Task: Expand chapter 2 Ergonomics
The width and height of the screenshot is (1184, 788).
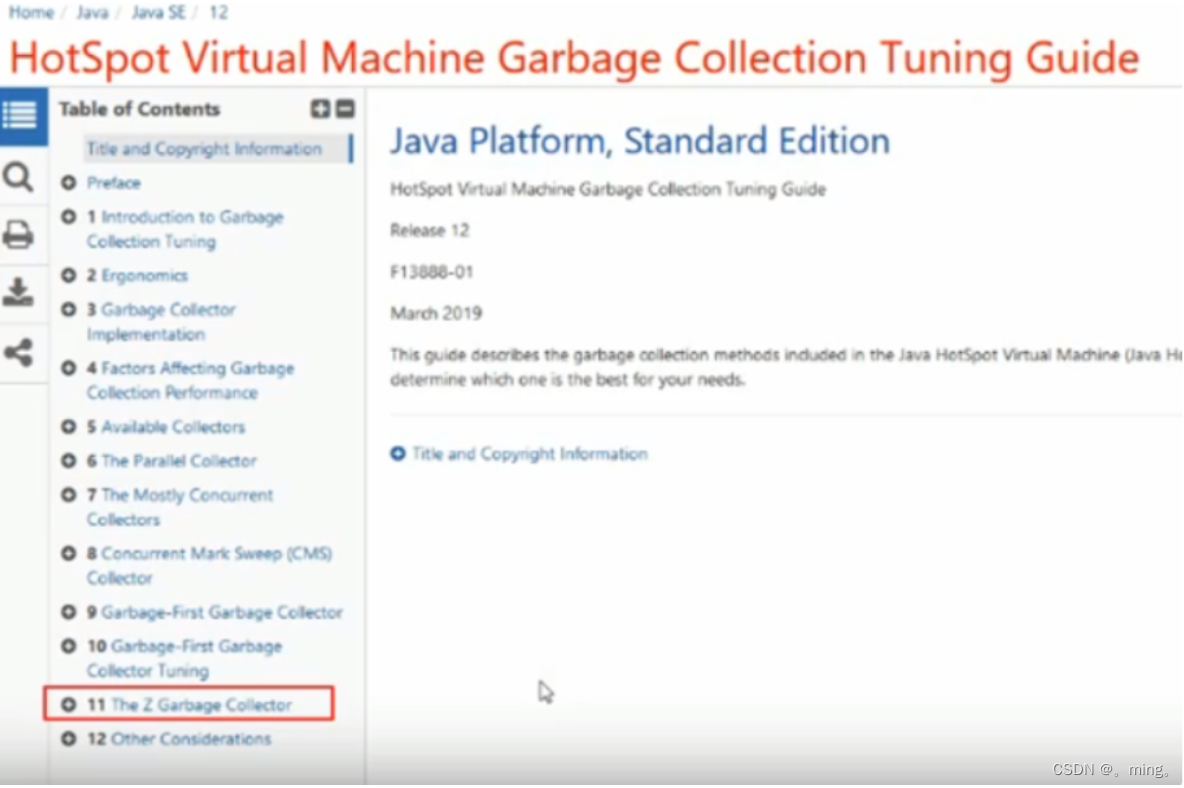Action: (x=69, y=275)
